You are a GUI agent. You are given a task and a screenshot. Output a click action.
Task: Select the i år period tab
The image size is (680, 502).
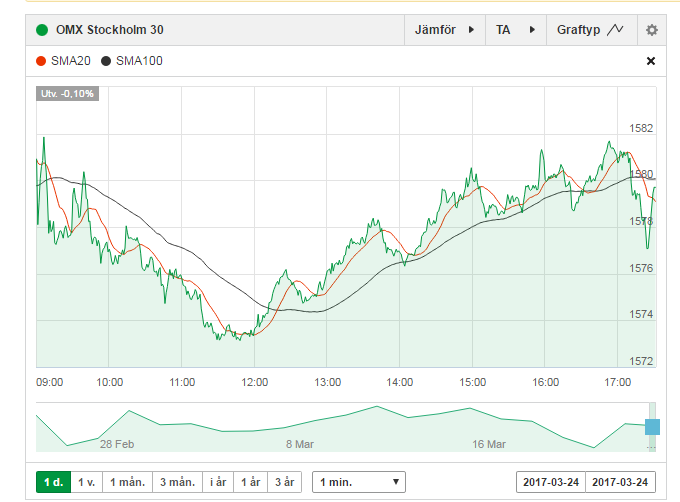[x=218, y=482]
